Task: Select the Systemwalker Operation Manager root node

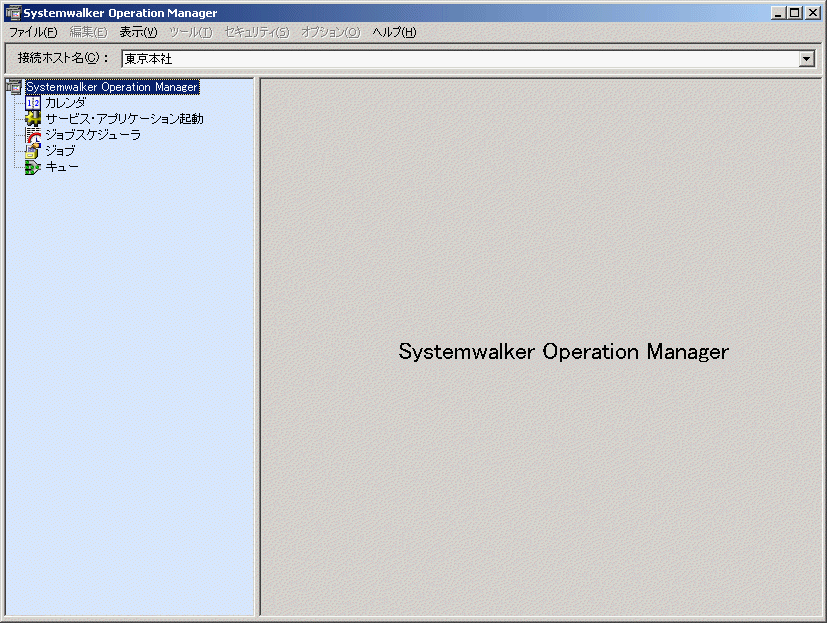Action: click(112, 87)
